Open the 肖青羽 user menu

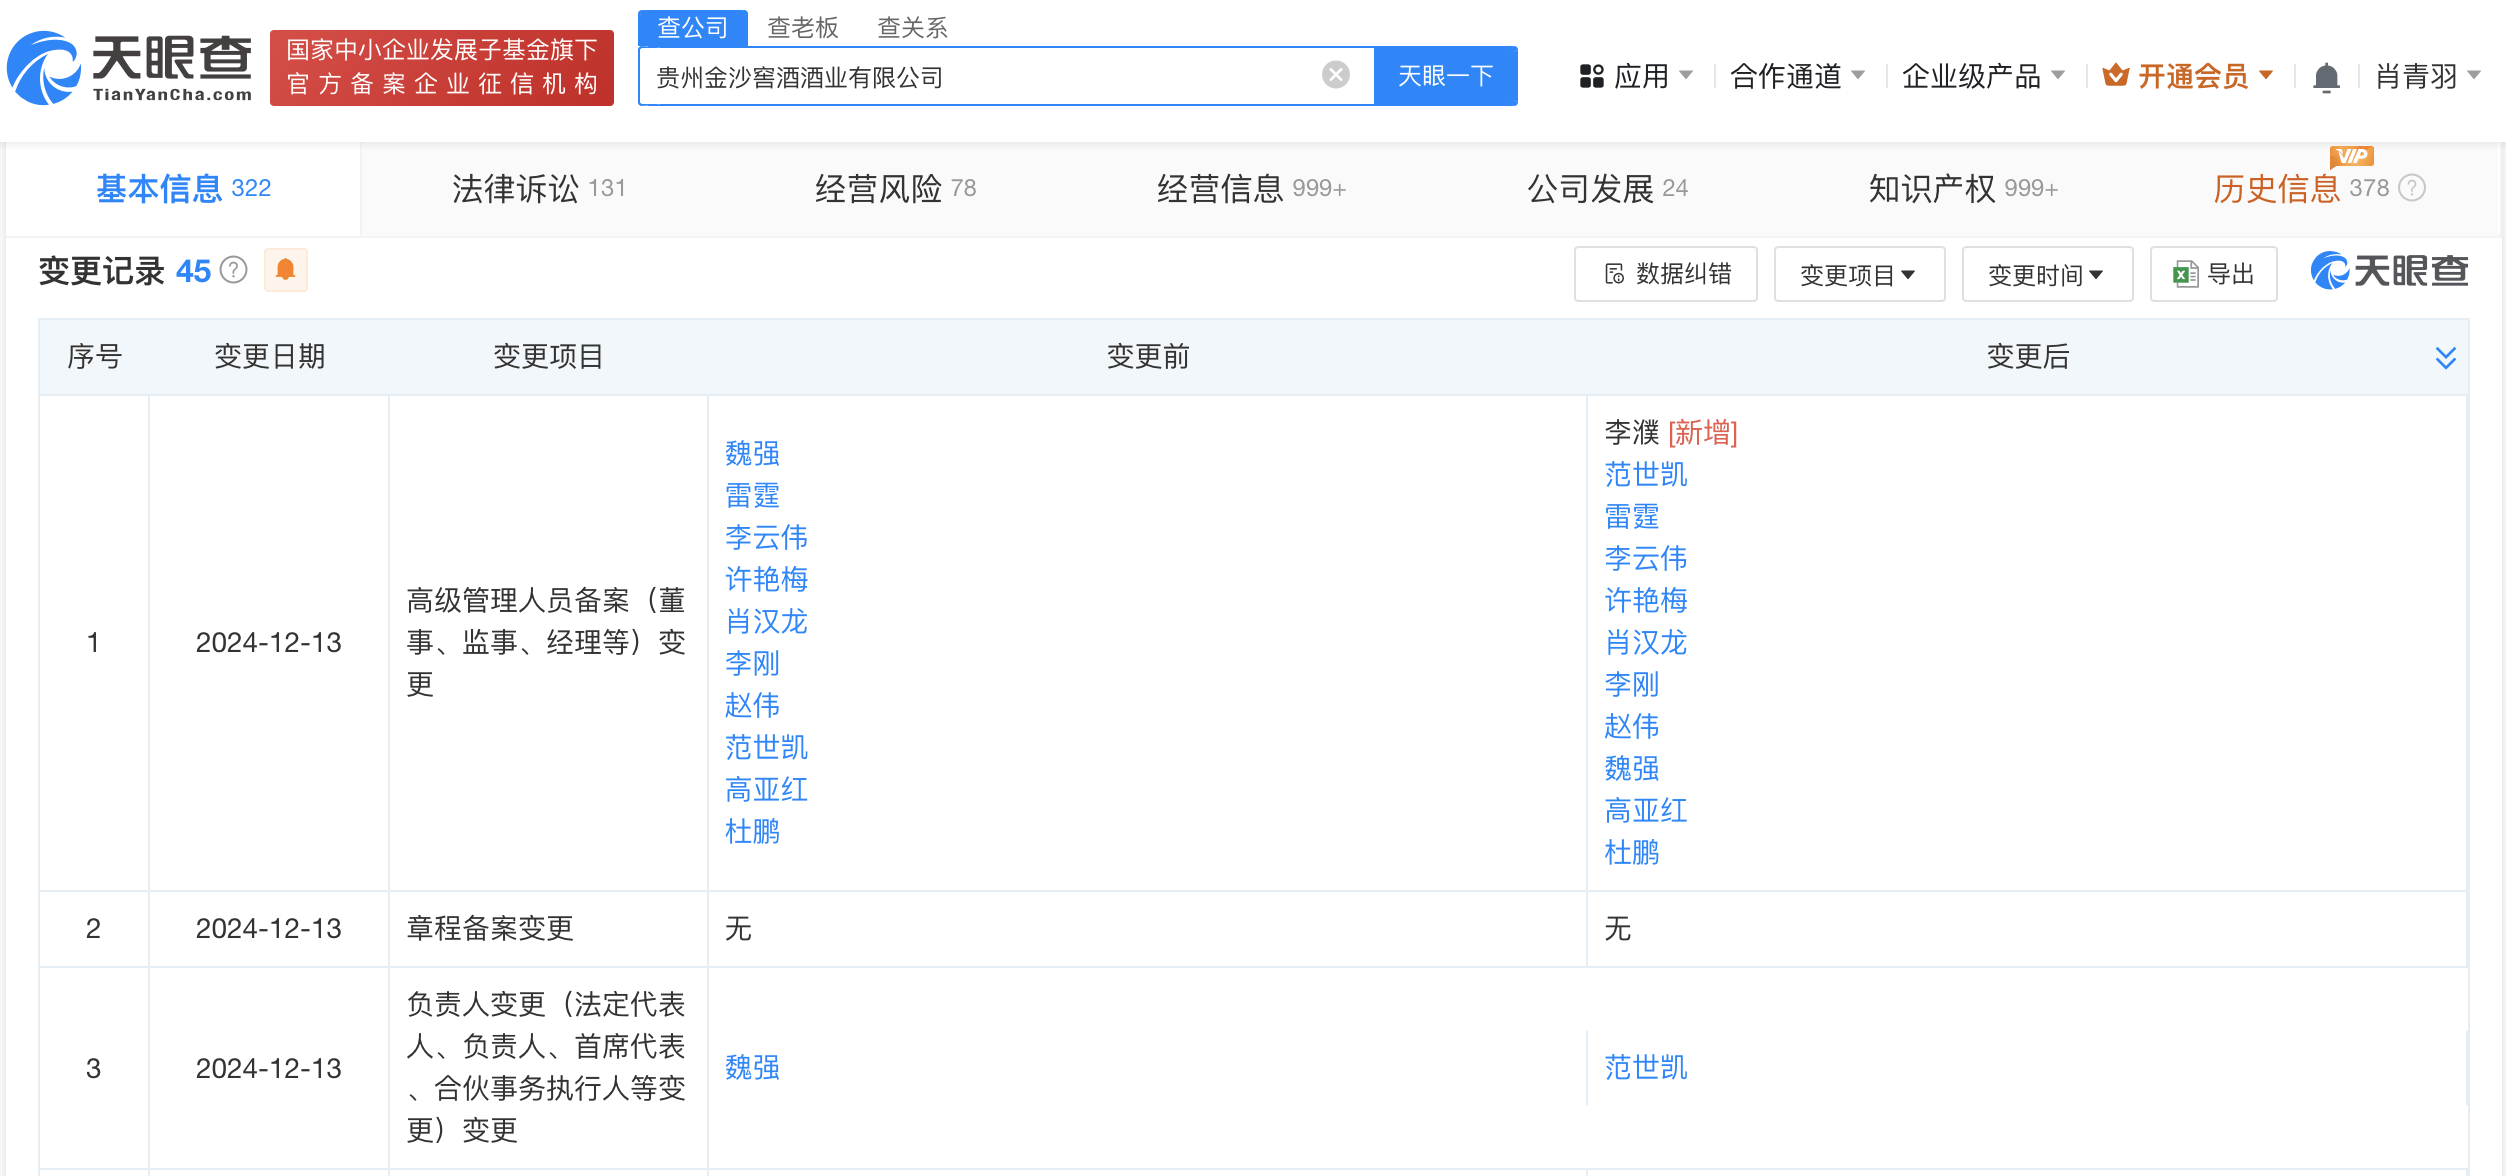coord(2428,76)
